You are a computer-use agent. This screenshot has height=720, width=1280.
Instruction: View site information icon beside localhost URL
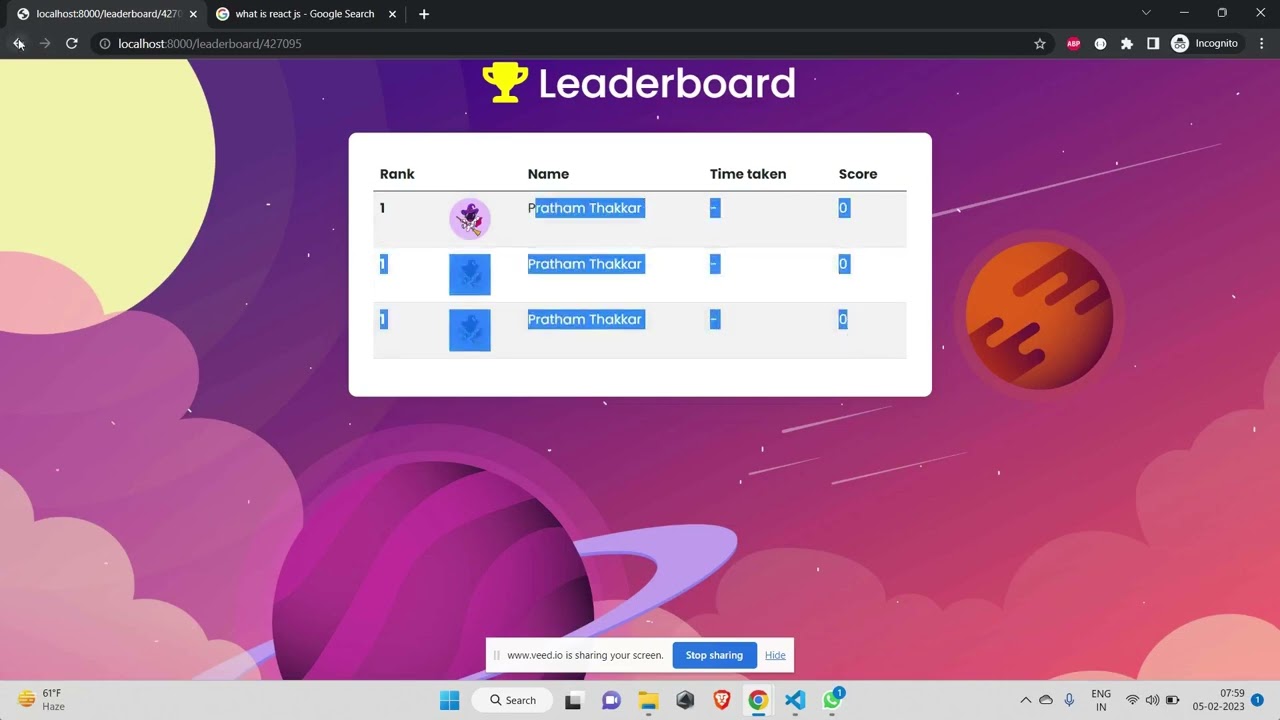104,44
